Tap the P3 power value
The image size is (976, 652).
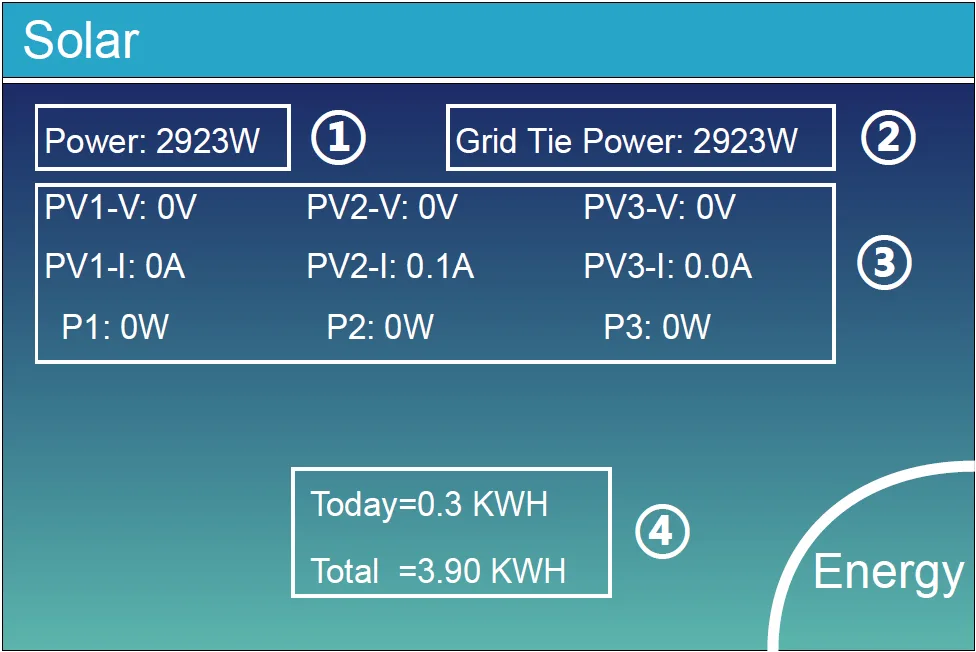pos(657,327)
